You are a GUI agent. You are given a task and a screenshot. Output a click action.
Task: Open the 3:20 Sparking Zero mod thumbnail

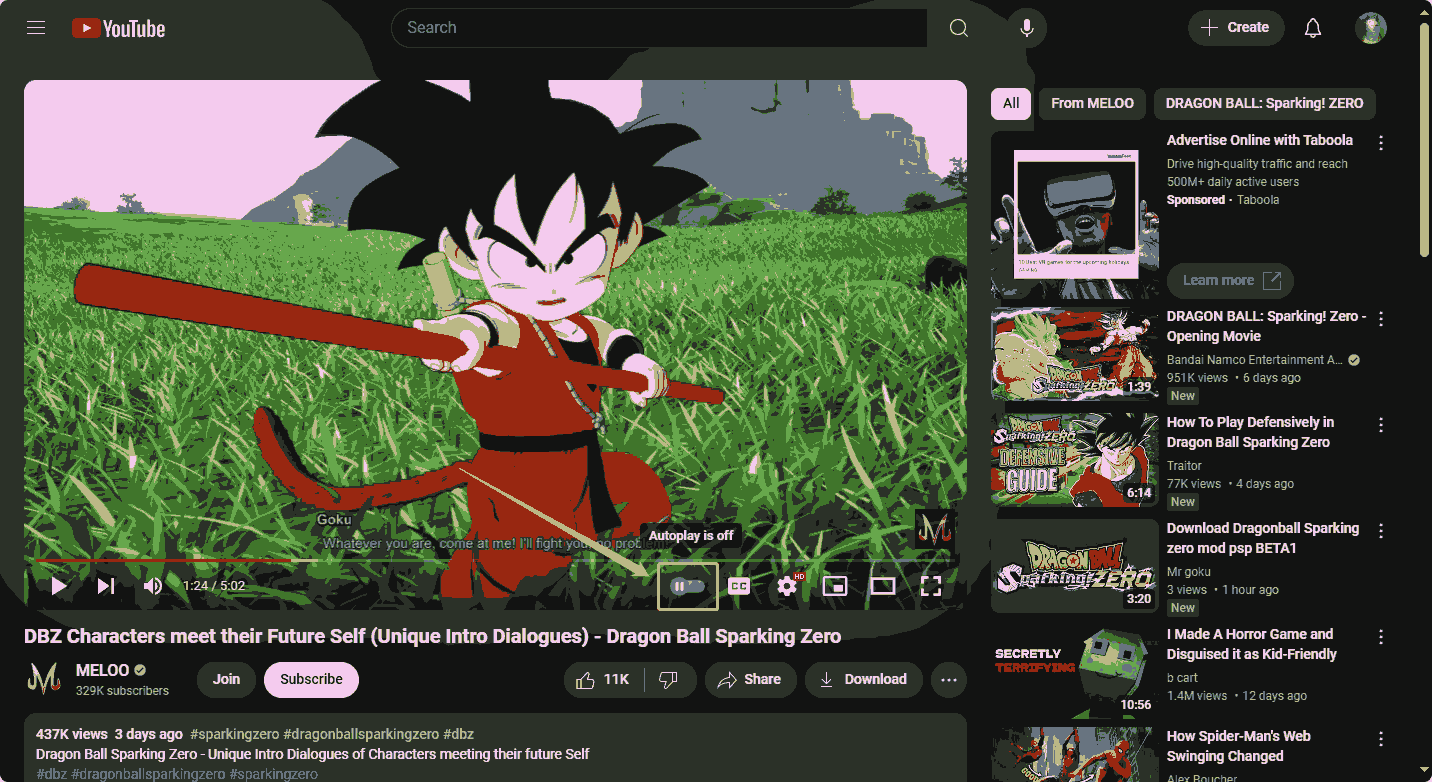[x=1075, y=566]
